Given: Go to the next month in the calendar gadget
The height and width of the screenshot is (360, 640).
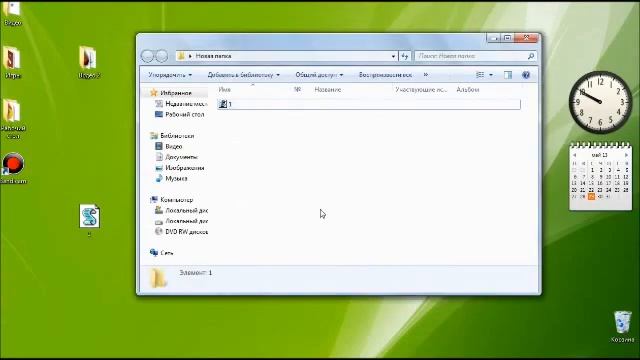Looking at the screenshot, I should 626,155.
